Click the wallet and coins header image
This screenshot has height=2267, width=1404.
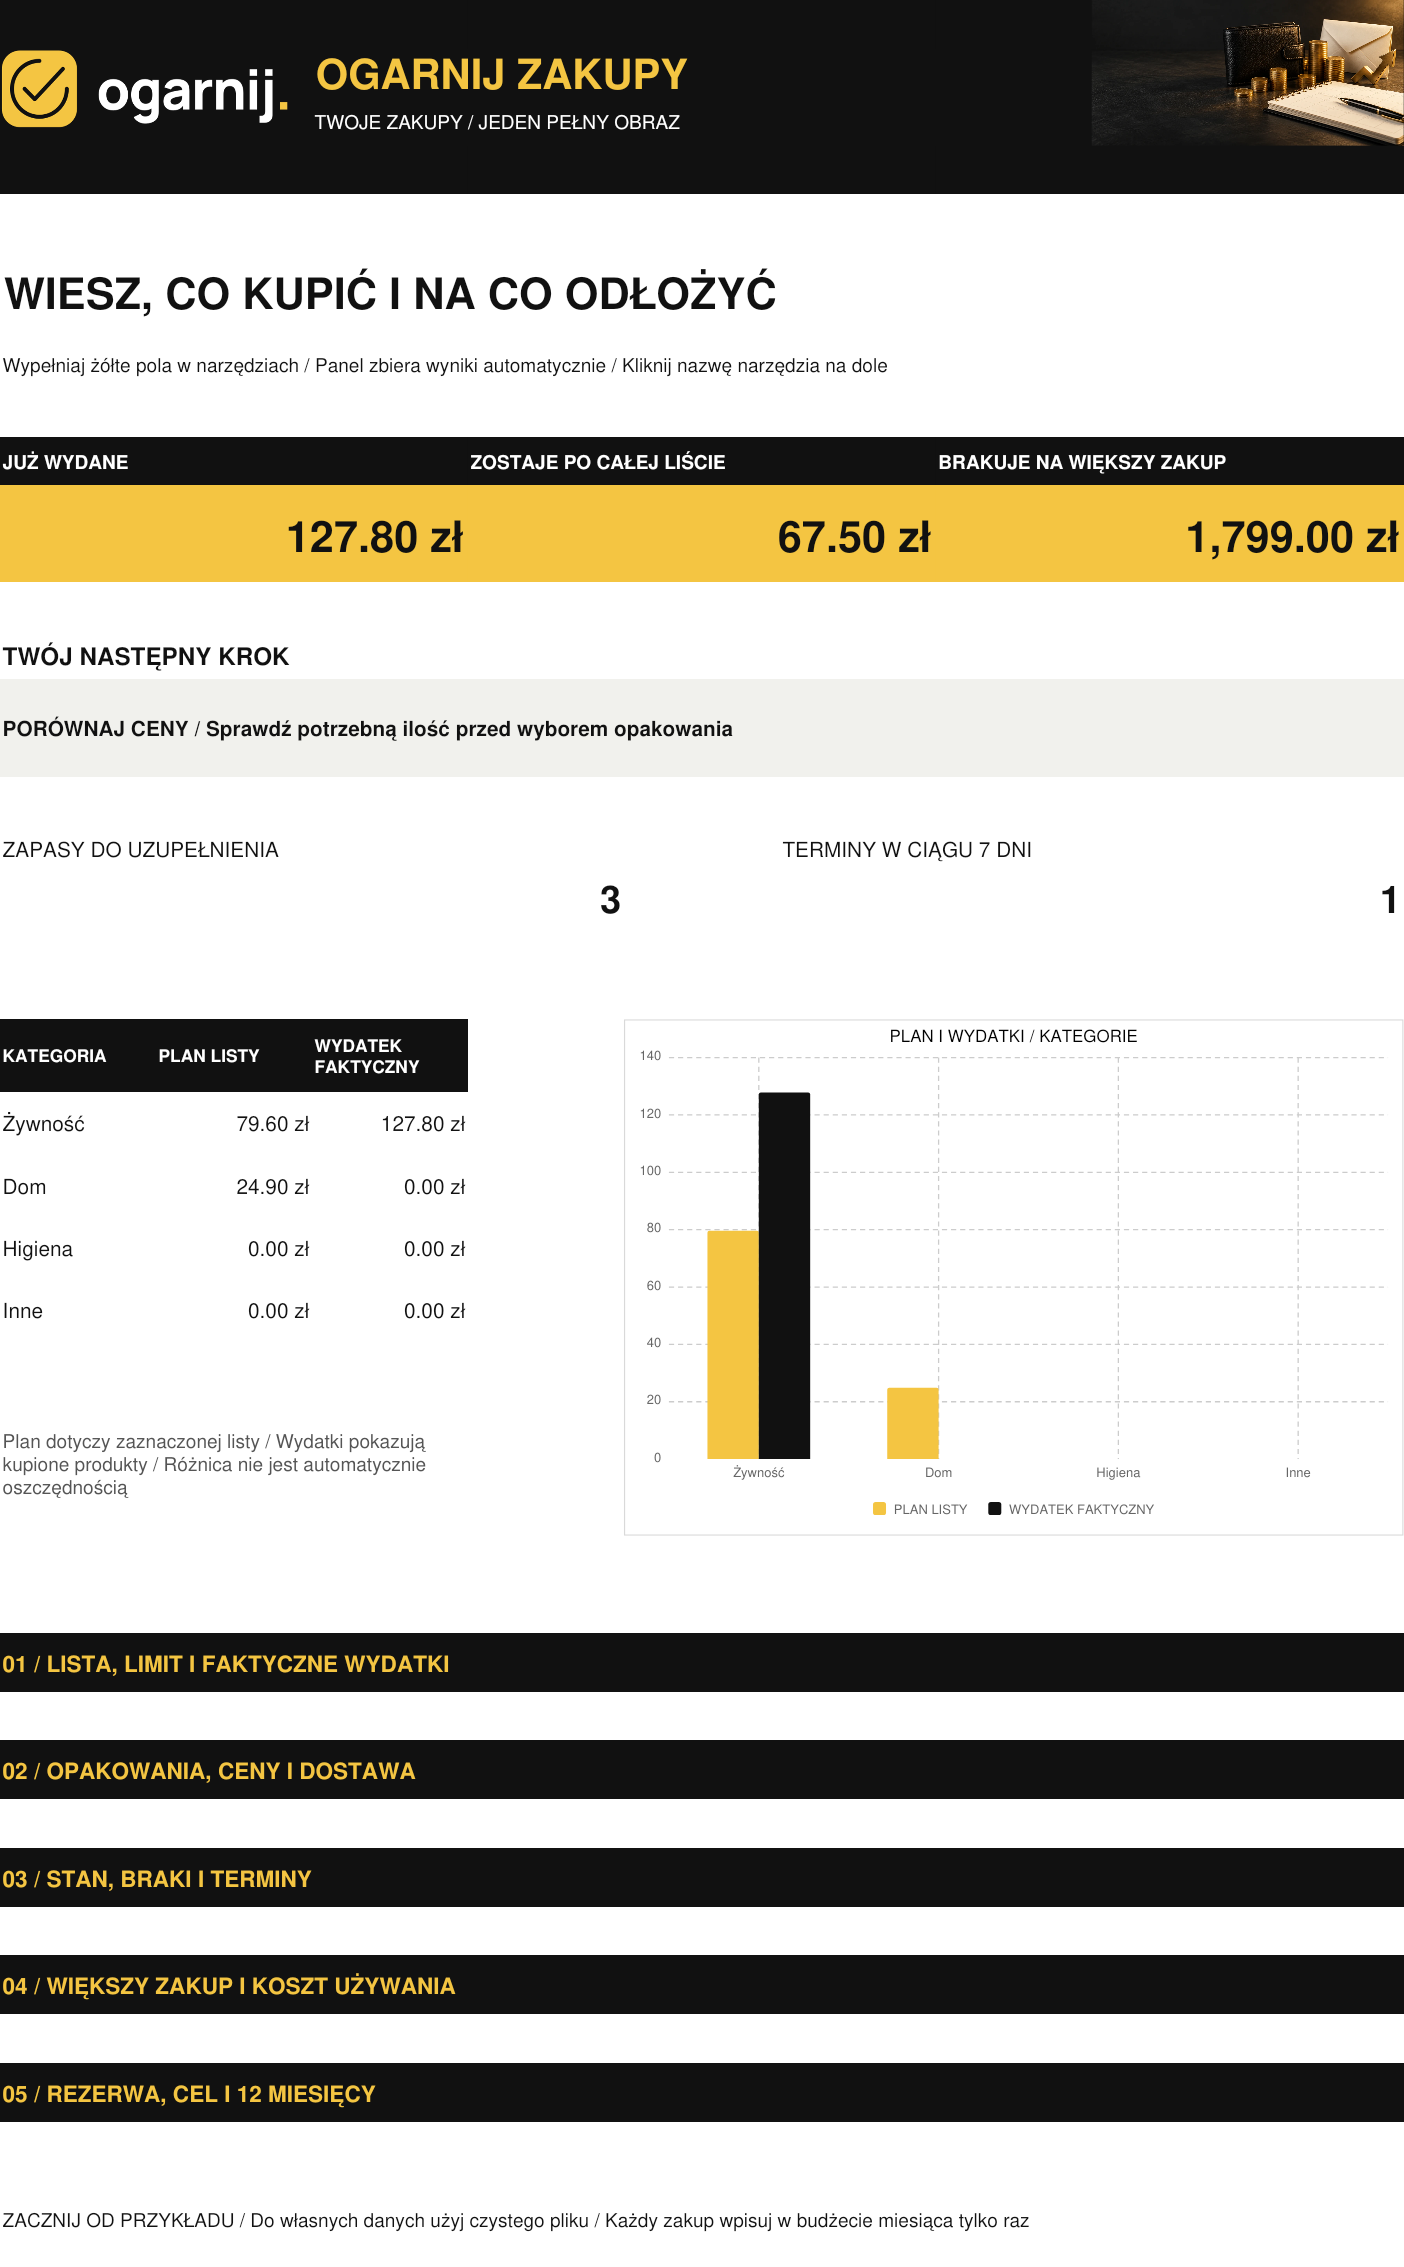(x=1247, y=73)
